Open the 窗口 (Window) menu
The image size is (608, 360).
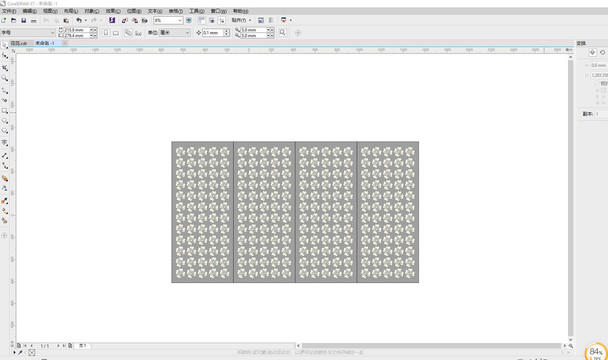[218, 11]
